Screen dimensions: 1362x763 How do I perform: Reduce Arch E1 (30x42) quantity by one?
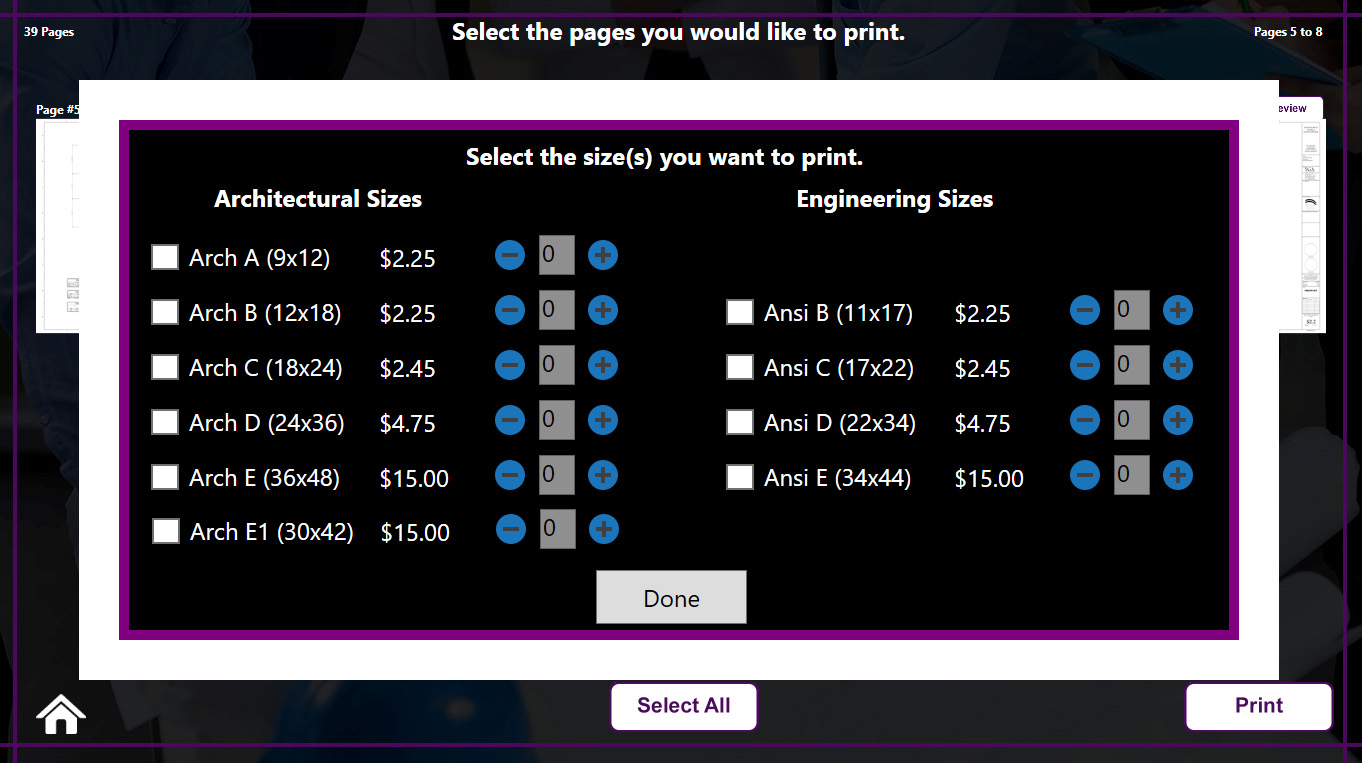click(x=510, y=530)
